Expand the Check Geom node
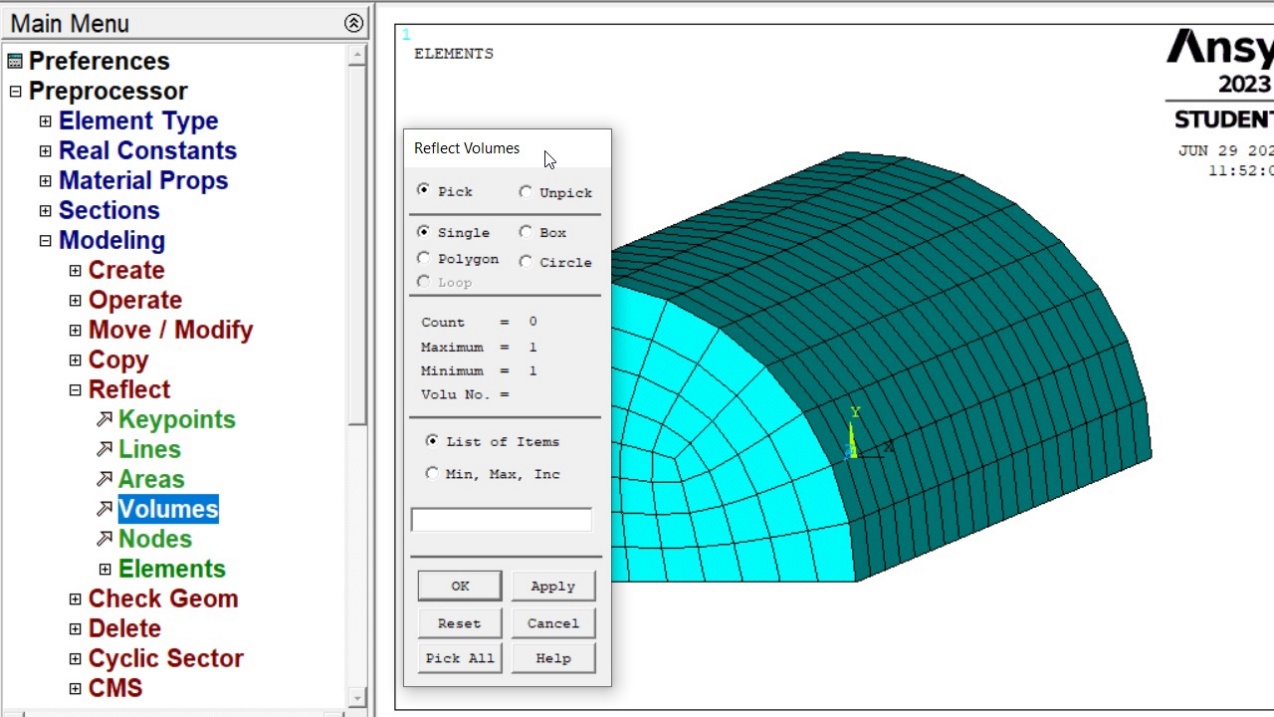 [x=75, y=599]
